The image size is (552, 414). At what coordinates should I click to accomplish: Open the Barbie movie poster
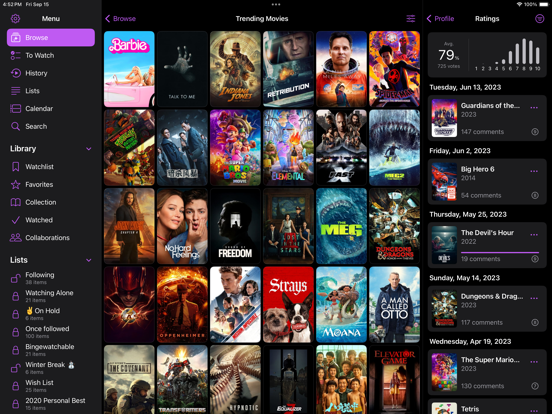click(x=129, y=69)
